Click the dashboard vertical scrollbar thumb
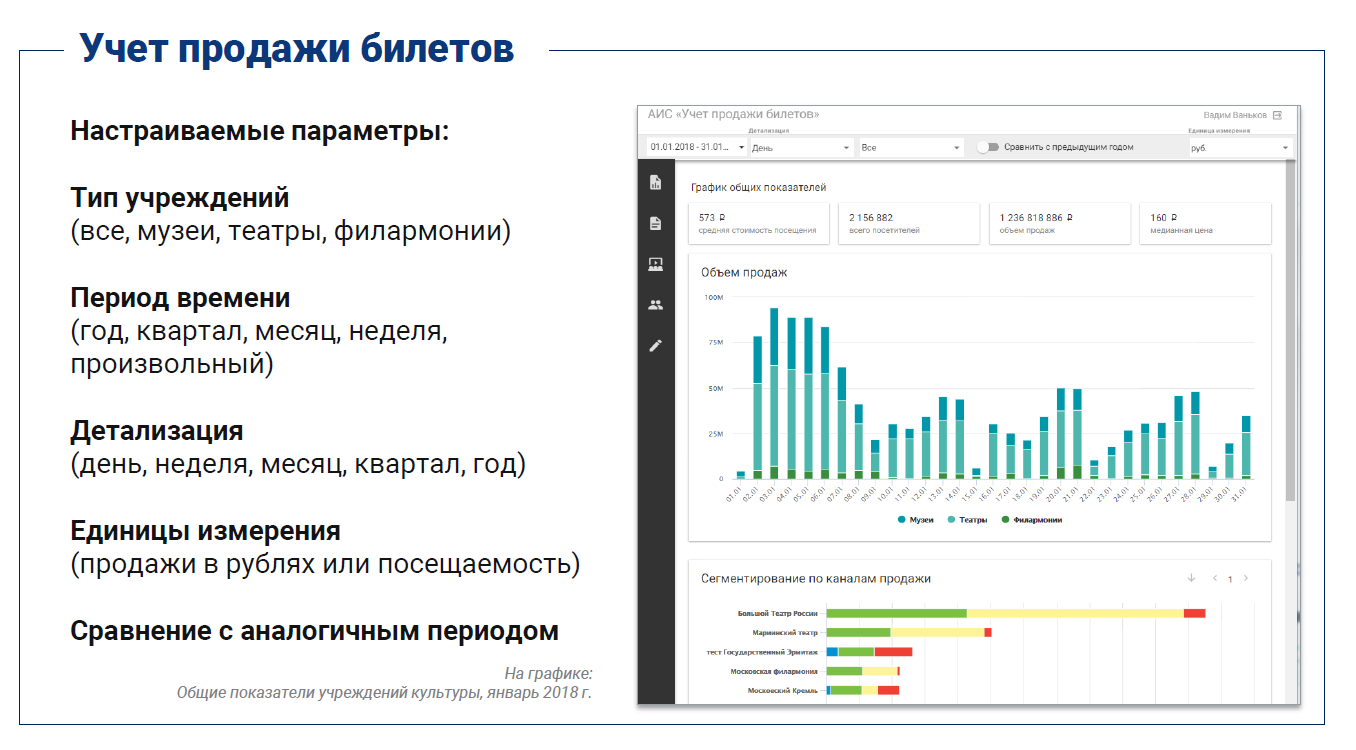The image size is (1356, 750). [1290, 330]
